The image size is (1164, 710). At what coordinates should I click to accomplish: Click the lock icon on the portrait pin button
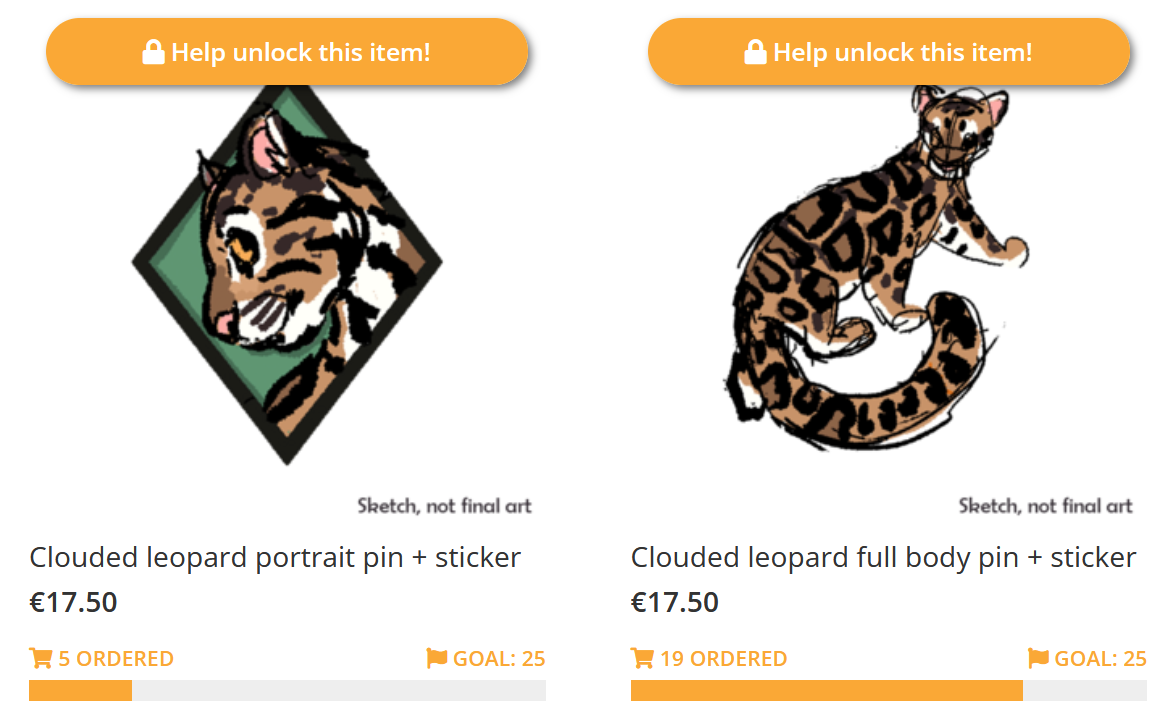[x=153, y=52]
